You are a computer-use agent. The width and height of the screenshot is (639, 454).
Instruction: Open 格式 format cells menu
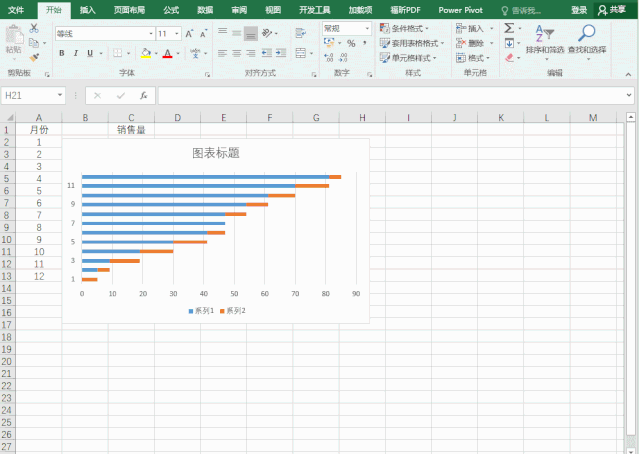pyautogui.click(x=473, y=58)
